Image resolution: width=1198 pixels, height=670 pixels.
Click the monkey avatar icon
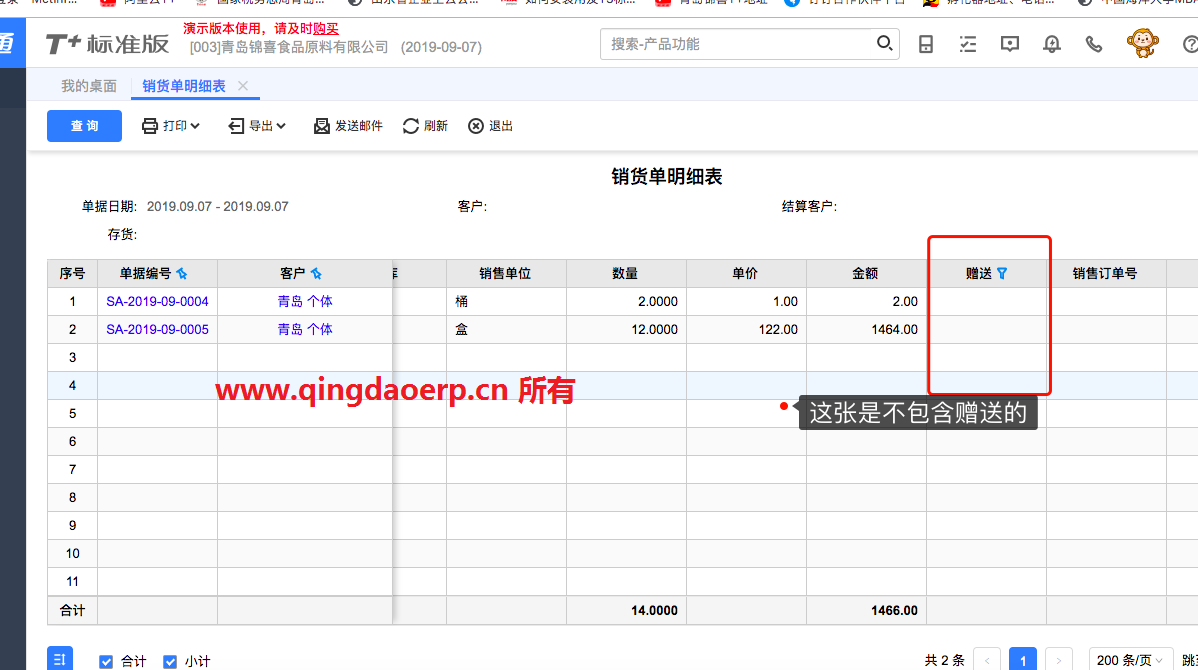(1143, 43)
